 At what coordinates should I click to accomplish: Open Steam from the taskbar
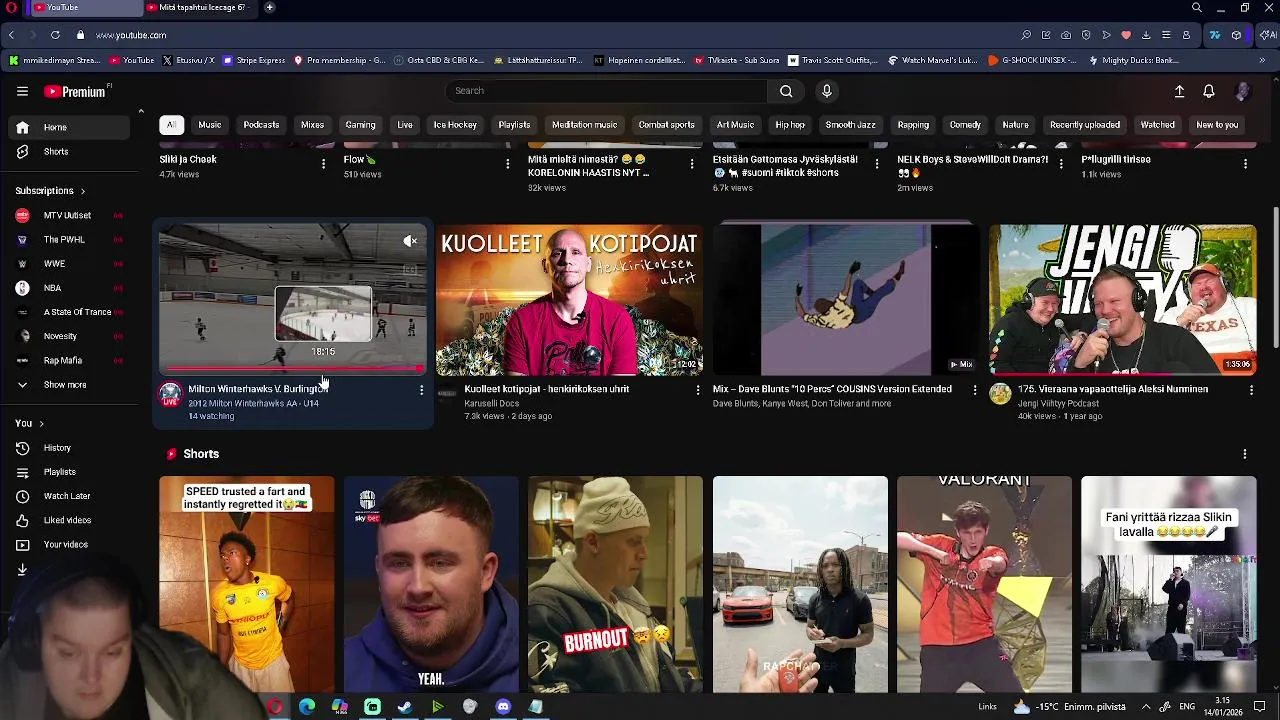coord(405,707)
